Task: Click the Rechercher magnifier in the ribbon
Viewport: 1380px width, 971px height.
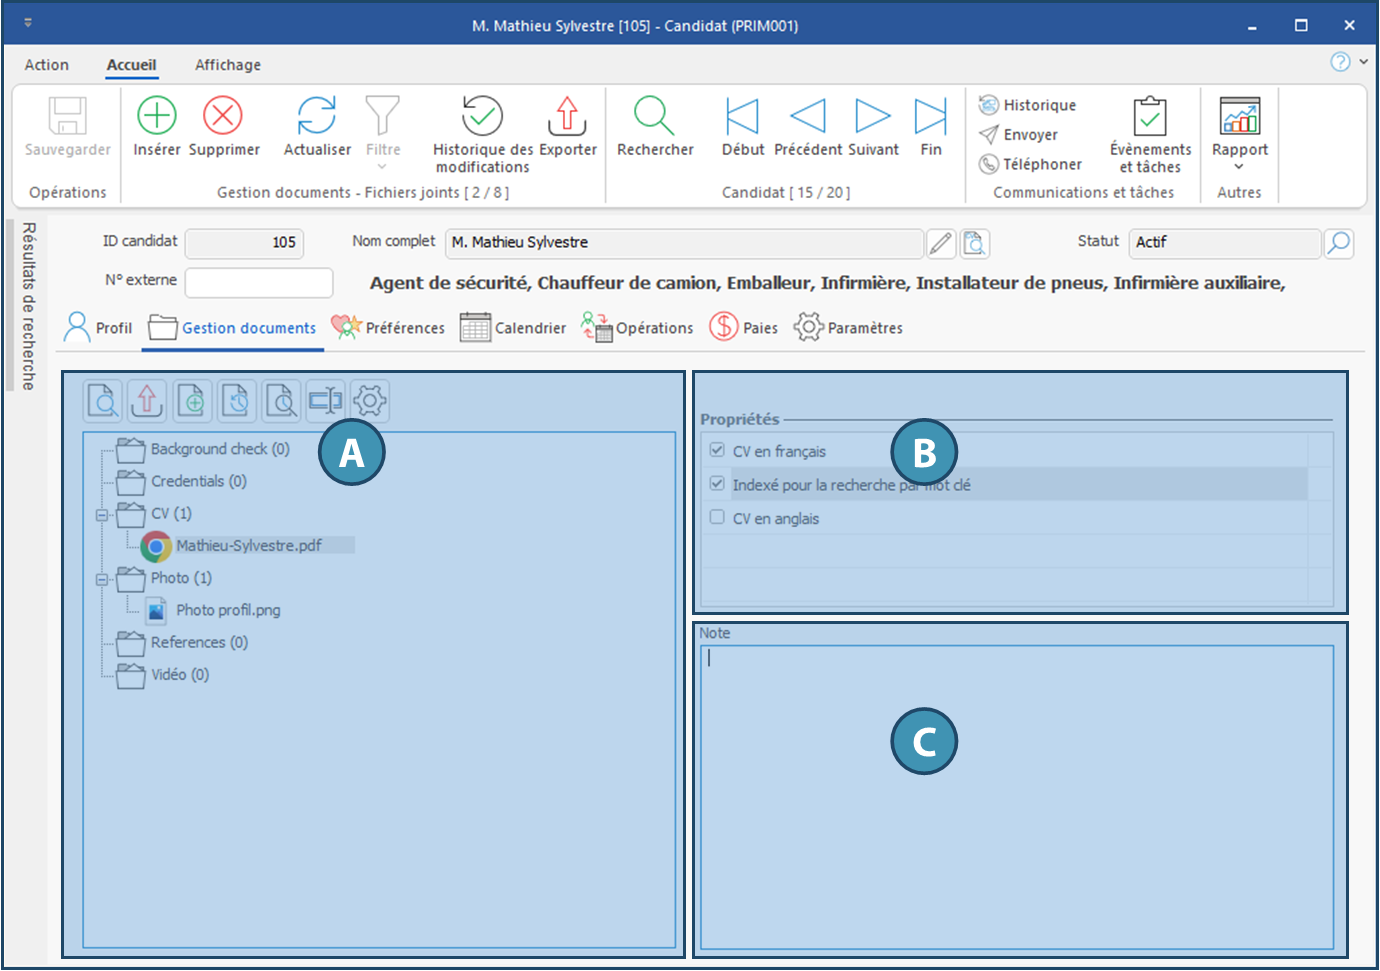Action: point(654,116)
